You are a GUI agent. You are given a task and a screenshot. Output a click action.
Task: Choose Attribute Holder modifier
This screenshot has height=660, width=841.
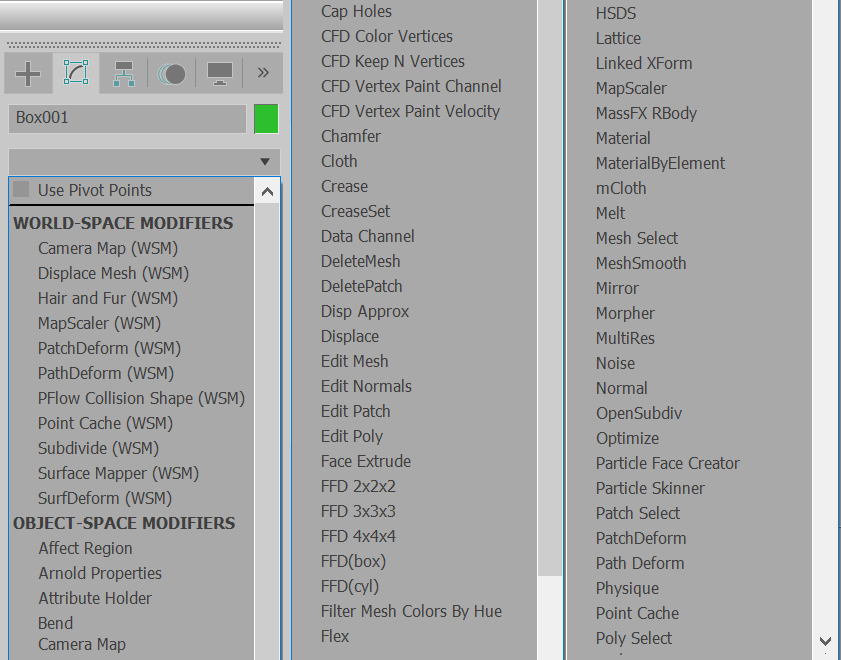(95, 598)
